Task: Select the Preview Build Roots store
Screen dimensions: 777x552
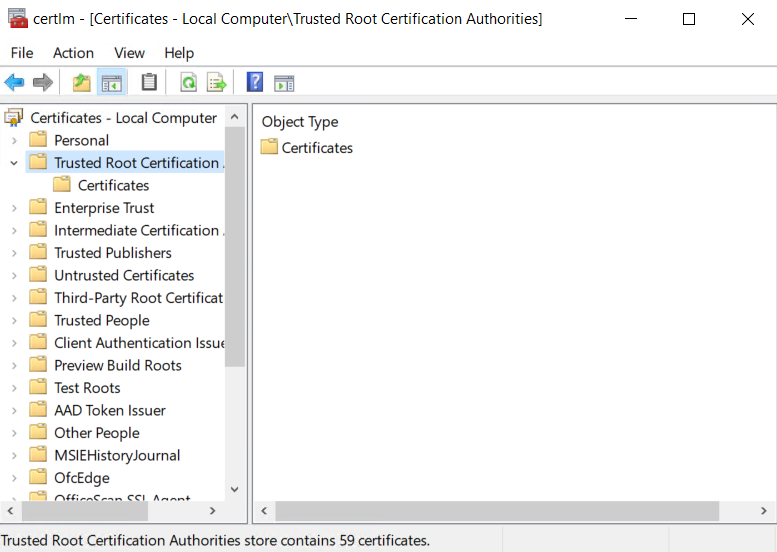Action: 118,365
